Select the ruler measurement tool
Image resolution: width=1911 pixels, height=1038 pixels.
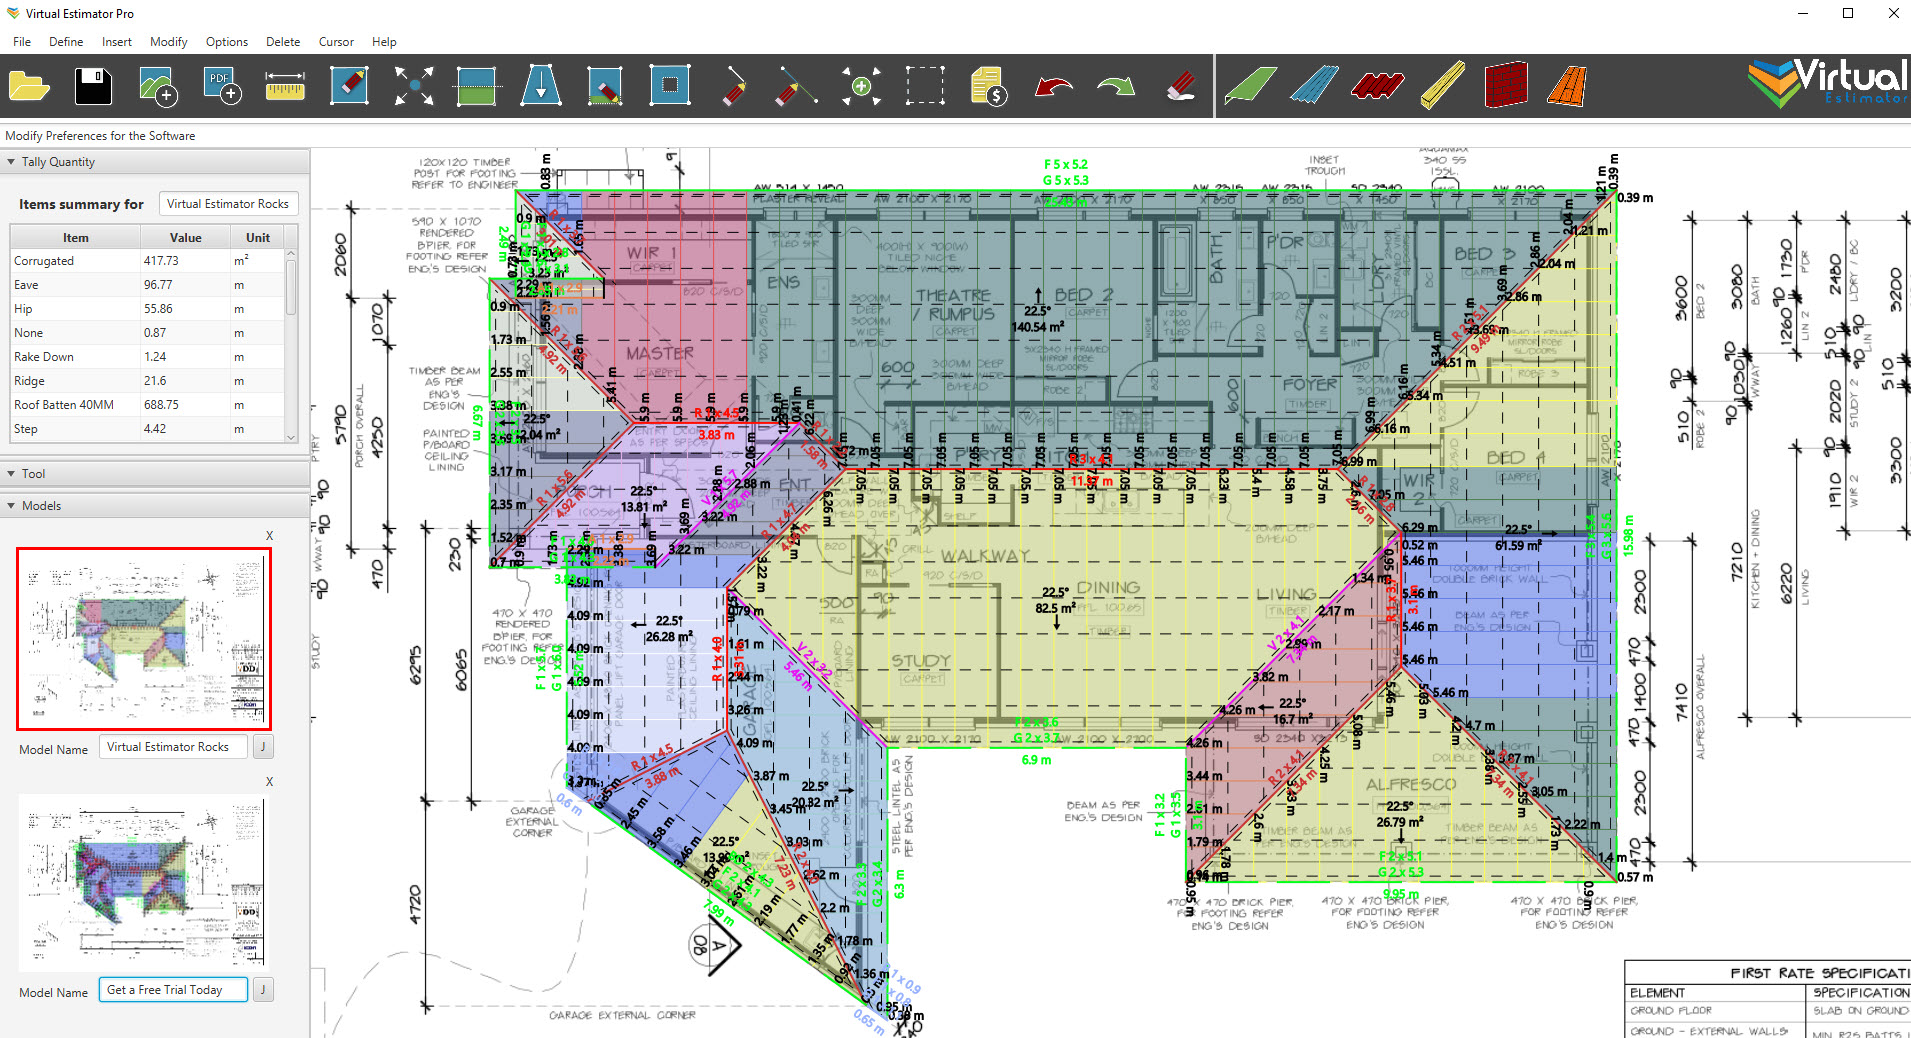click(284, 86)
